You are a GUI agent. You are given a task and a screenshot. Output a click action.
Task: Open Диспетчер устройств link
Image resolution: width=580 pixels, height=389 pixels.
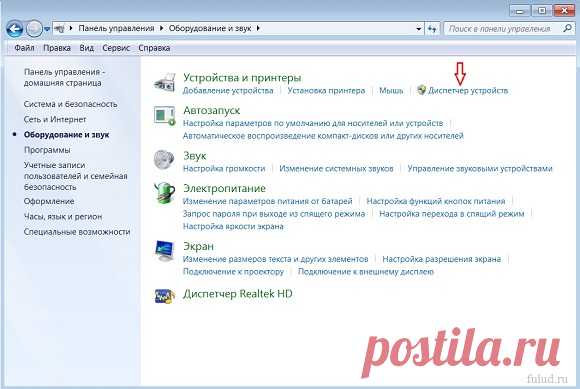point(468,91)
